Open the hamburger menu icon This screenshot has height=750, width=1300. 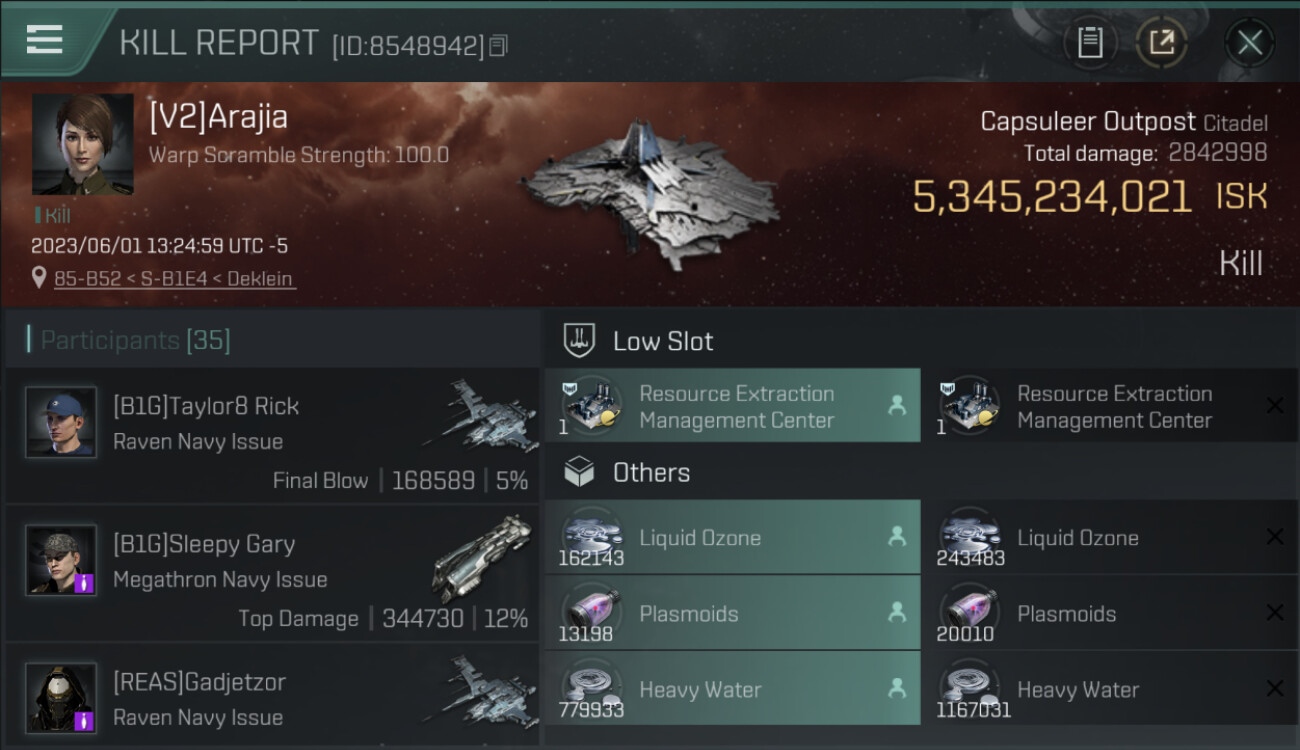(x=44, y=39)
